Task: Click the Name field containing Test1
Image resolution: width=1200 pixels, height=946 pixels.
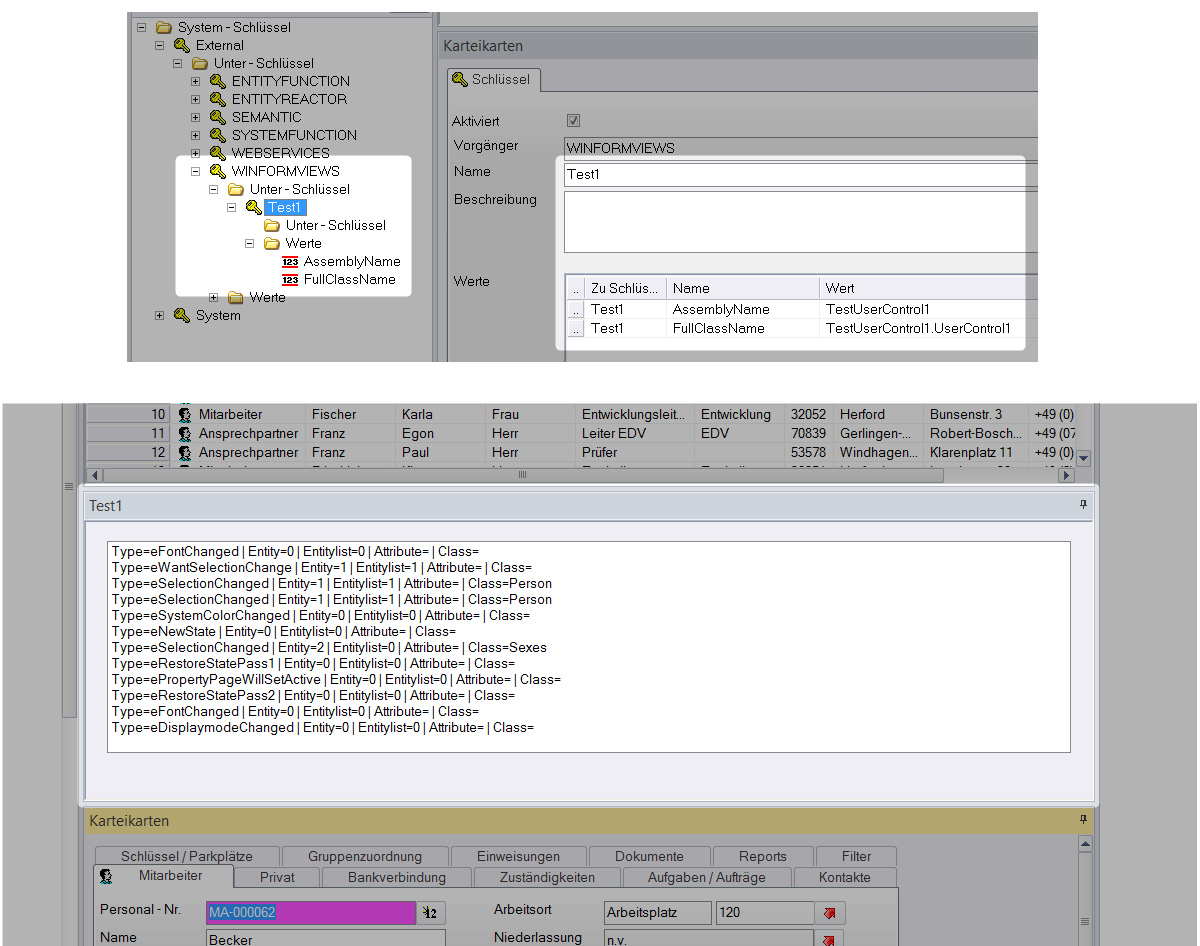Action: point(800,174)
